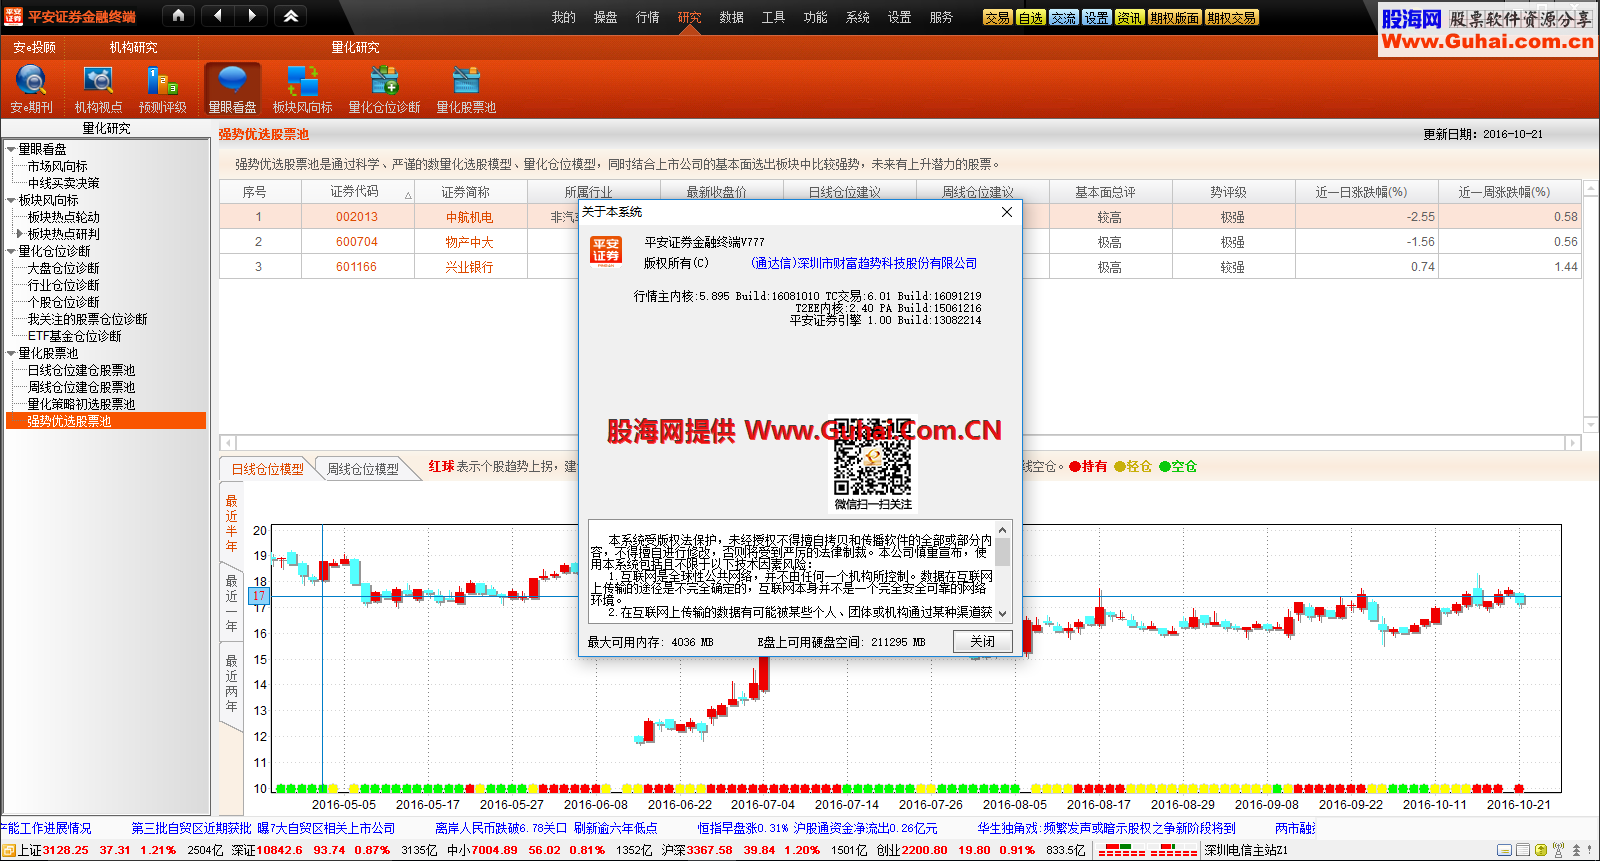Click the exclamation mark status icon
Screen dimensions: 1600x861
[x=1590, y=850]
